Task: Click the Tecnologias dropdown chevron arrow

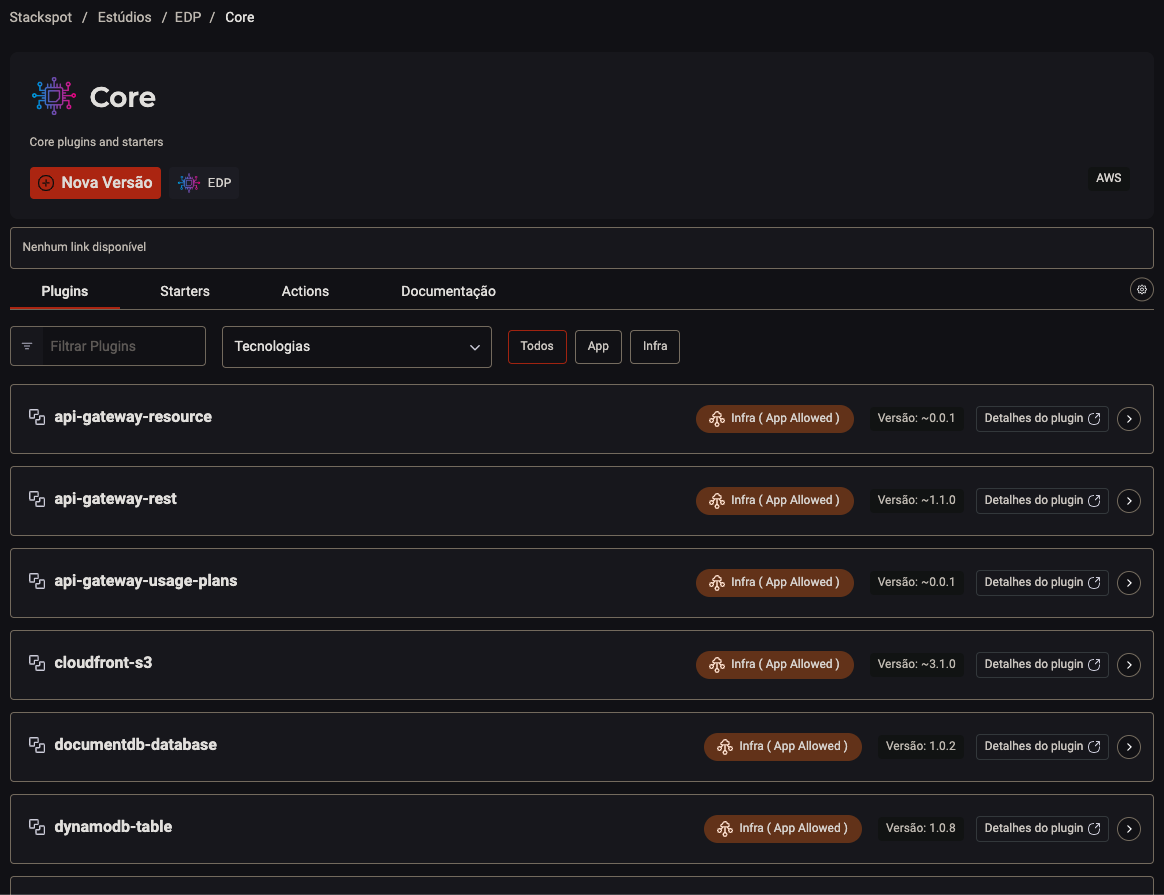Action: pos(474,347)
